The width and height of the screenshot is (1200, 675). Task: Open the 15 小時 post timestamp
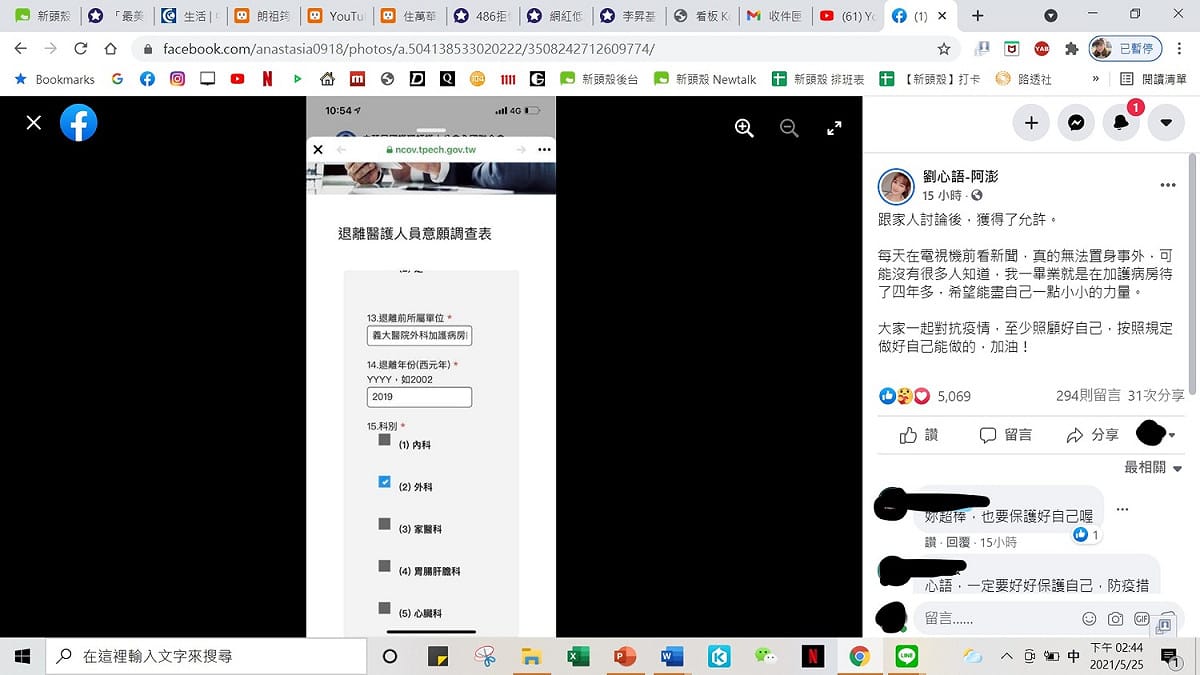coord(942,195)
